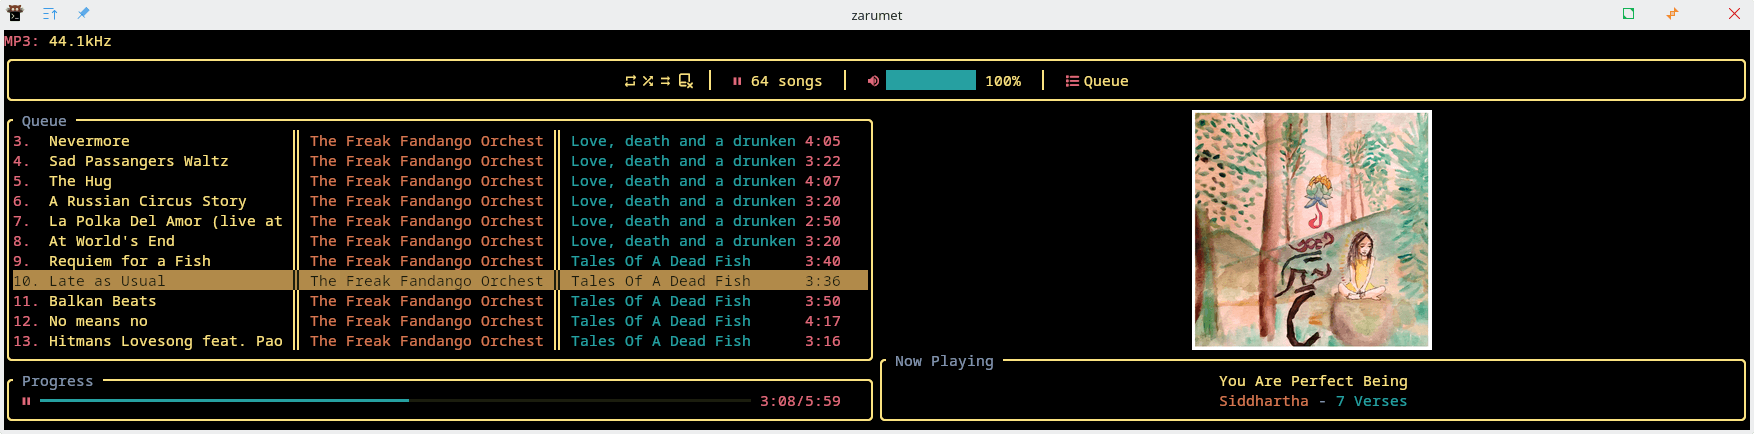The height and width of the screenshot is (434, 1754).
Task: Toggle the shuffle (random) icon
Action: (648, 81)
